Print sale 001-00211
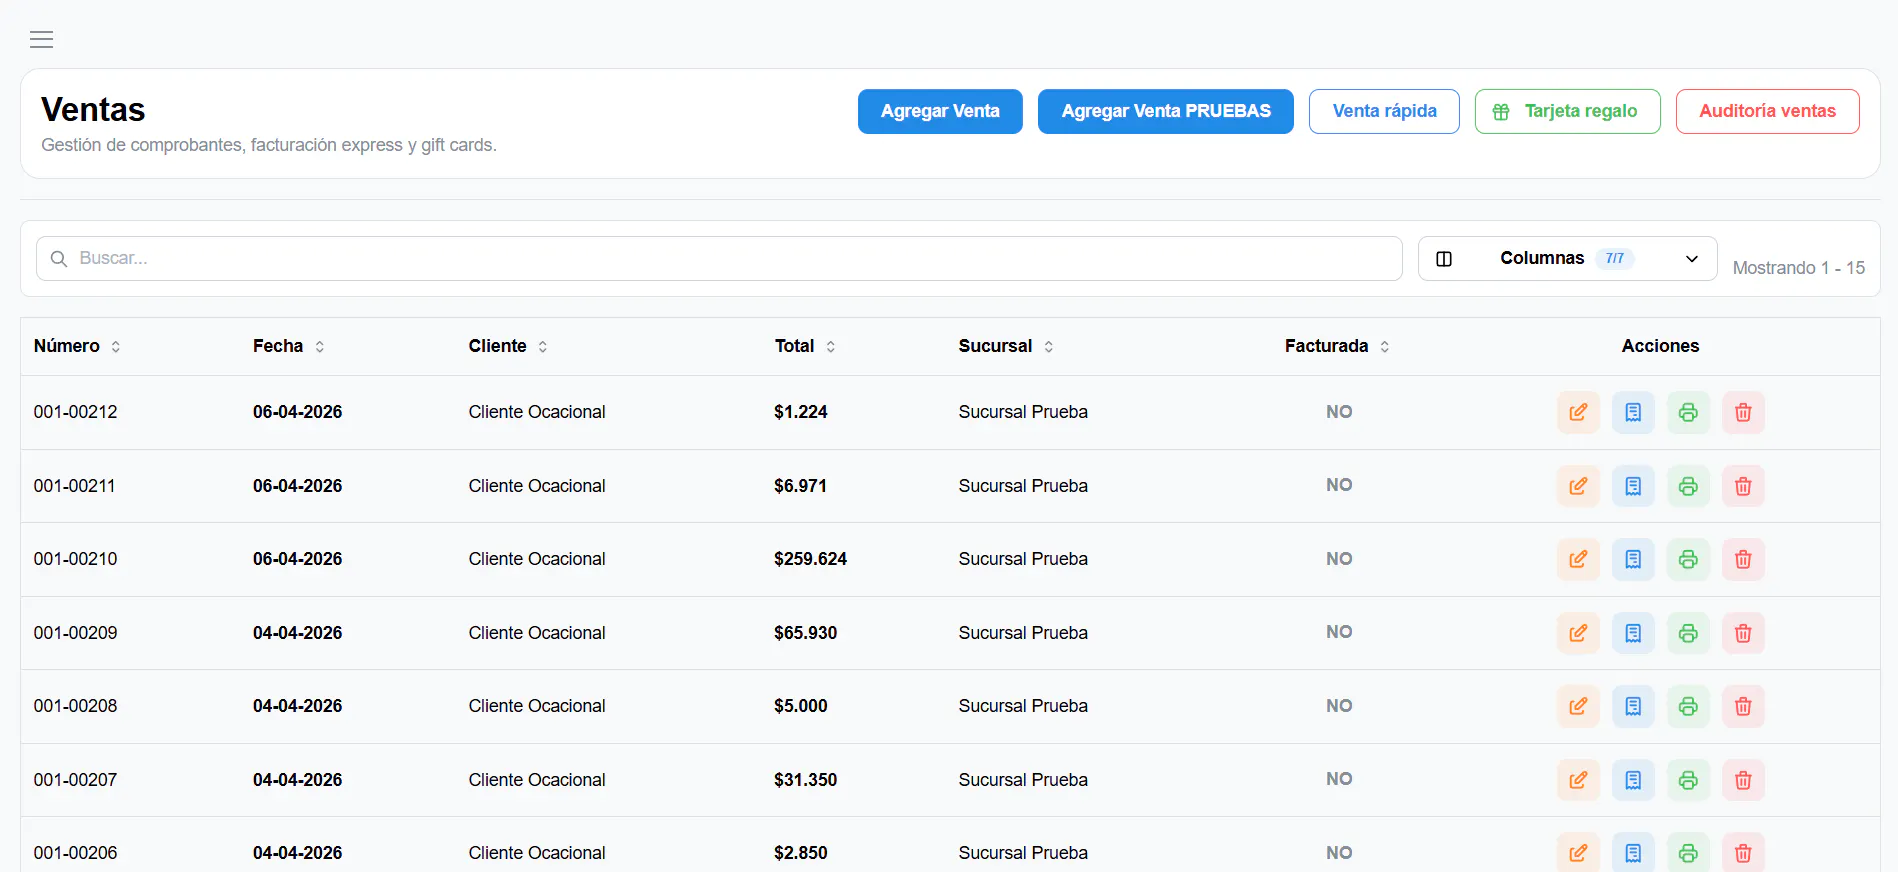 (1688, 486)
